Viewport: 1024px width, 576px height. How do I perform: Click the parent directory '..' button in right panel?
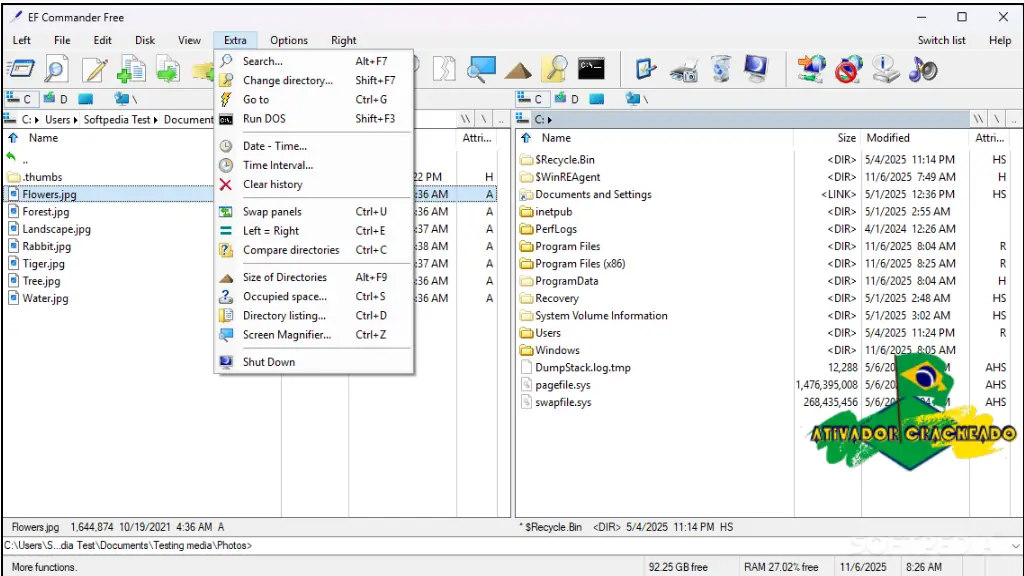pos(1013,120)
